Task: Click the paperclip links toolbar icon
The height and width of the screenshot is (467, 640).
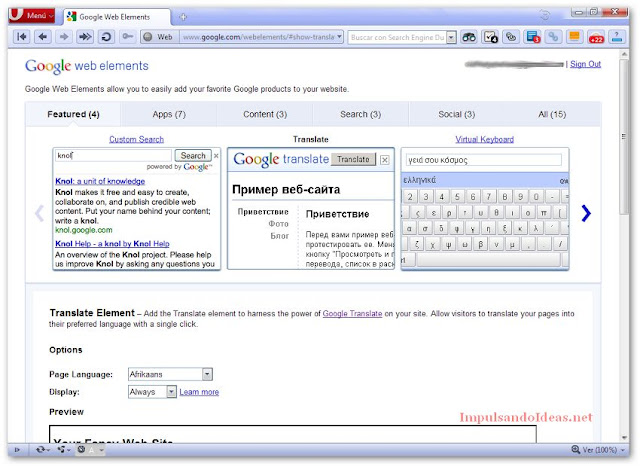Action: click(x=511, y=37)
